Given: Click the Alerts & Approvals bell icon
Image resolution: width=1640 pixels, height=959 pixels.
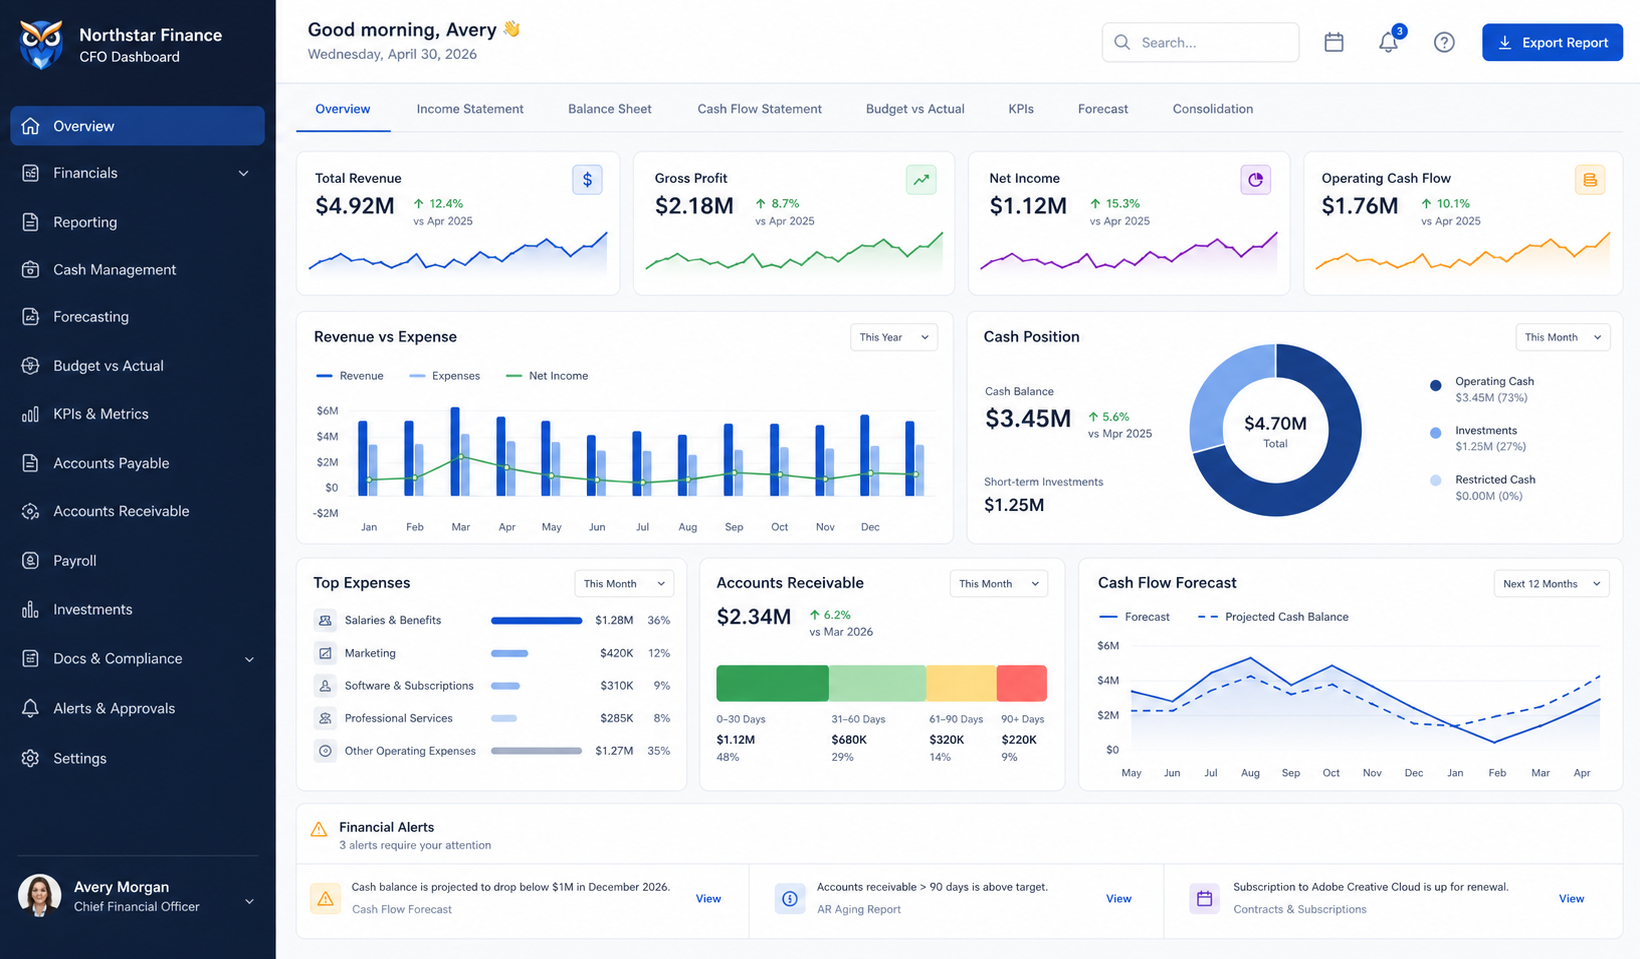Looking at the screenshot, I should [31, 708].
